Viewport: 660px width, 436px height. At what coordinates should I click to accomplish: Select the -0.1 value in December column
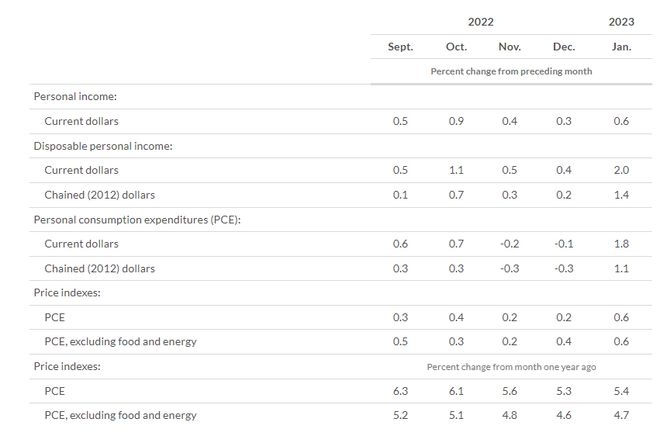click(564, 244)
